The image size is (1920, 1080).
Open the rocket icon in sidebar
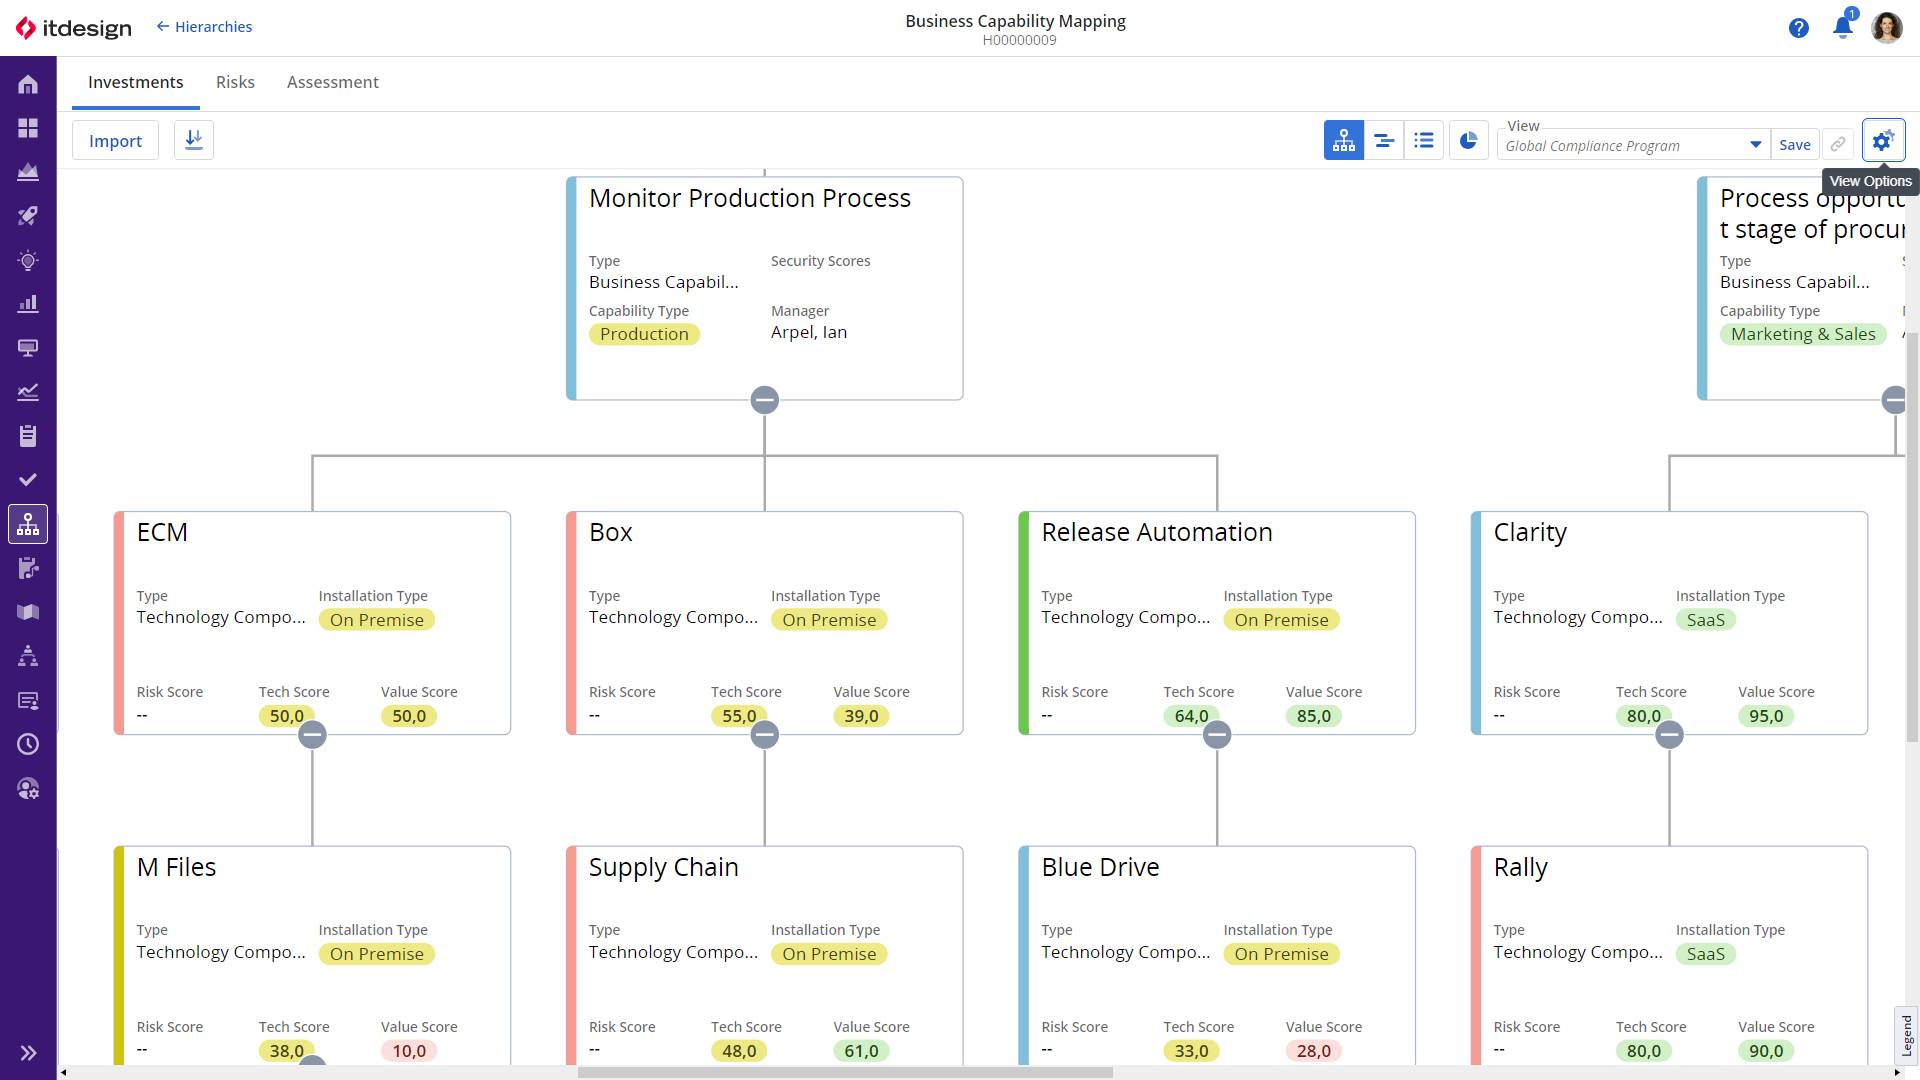click(28, 216)
